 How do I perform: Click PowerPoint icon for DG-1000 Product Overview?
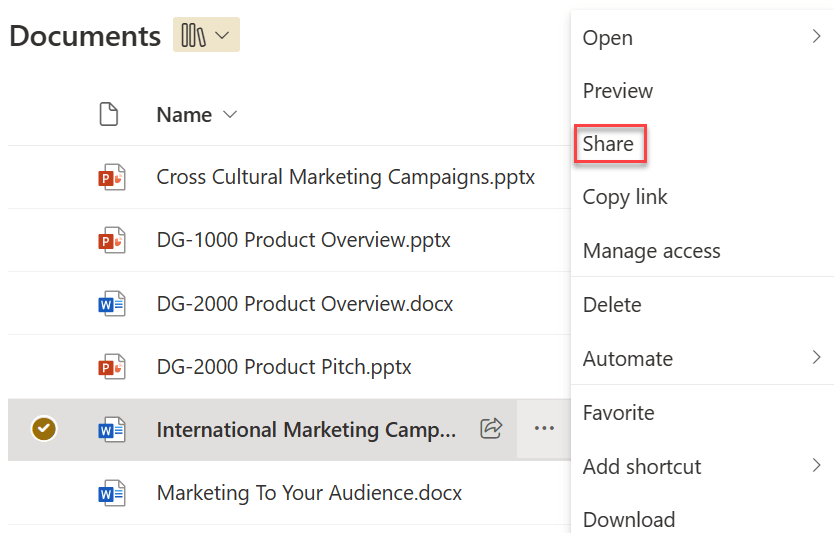click(112, 240)
